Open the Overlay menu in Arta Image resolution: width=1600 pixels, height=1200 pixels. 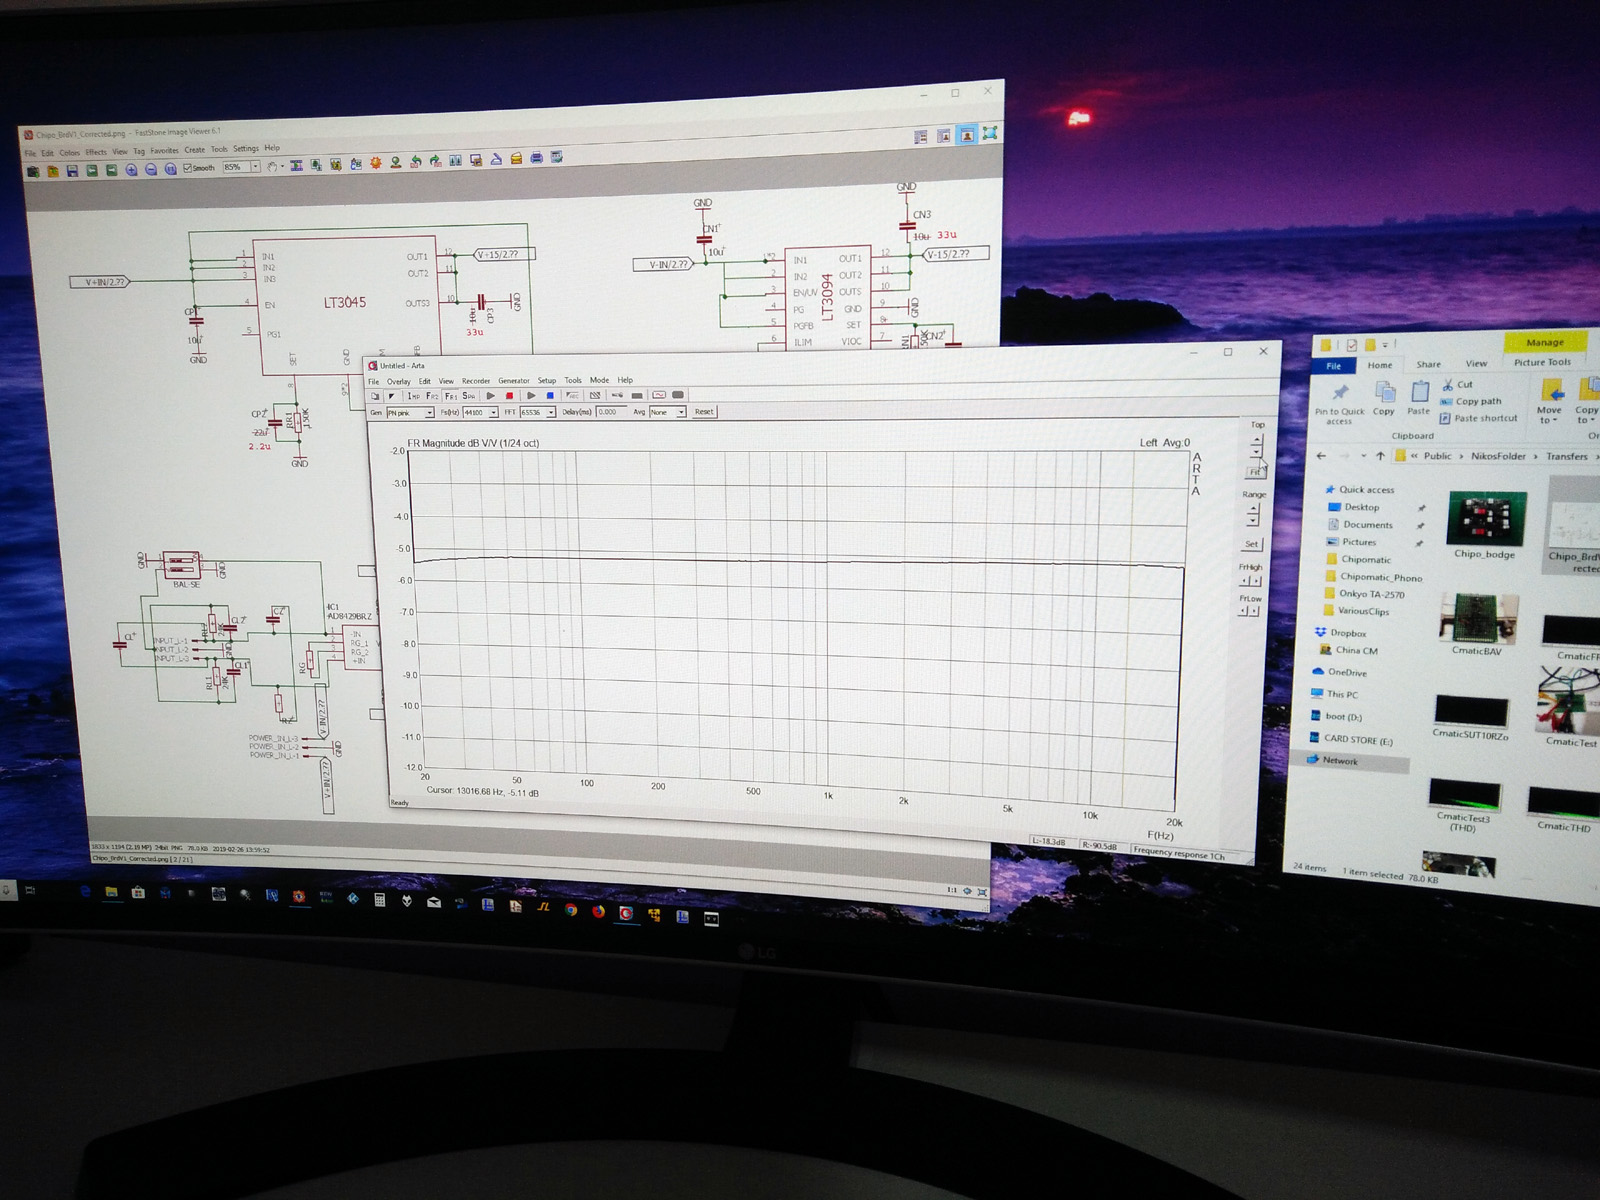[x=399, y=381]
